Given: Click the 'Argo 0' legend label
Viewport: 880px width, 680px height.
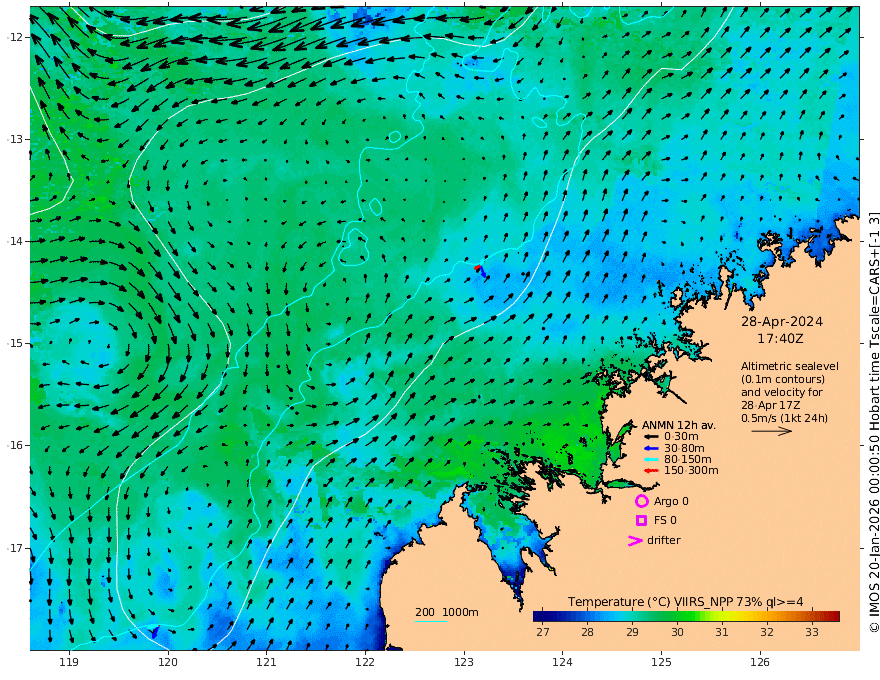Looking at the screenshot, I should [x=671, y=501].
